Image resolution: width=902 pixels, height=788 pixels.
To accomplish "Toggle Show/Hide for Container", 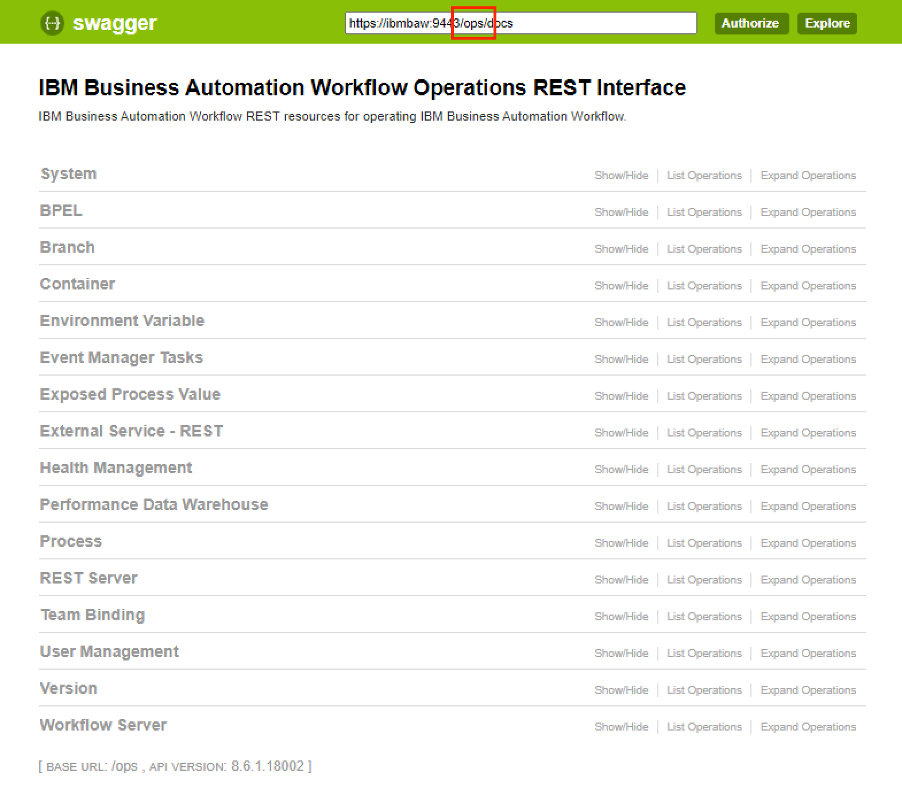I will pyautogui.click(x=621, y=286).
